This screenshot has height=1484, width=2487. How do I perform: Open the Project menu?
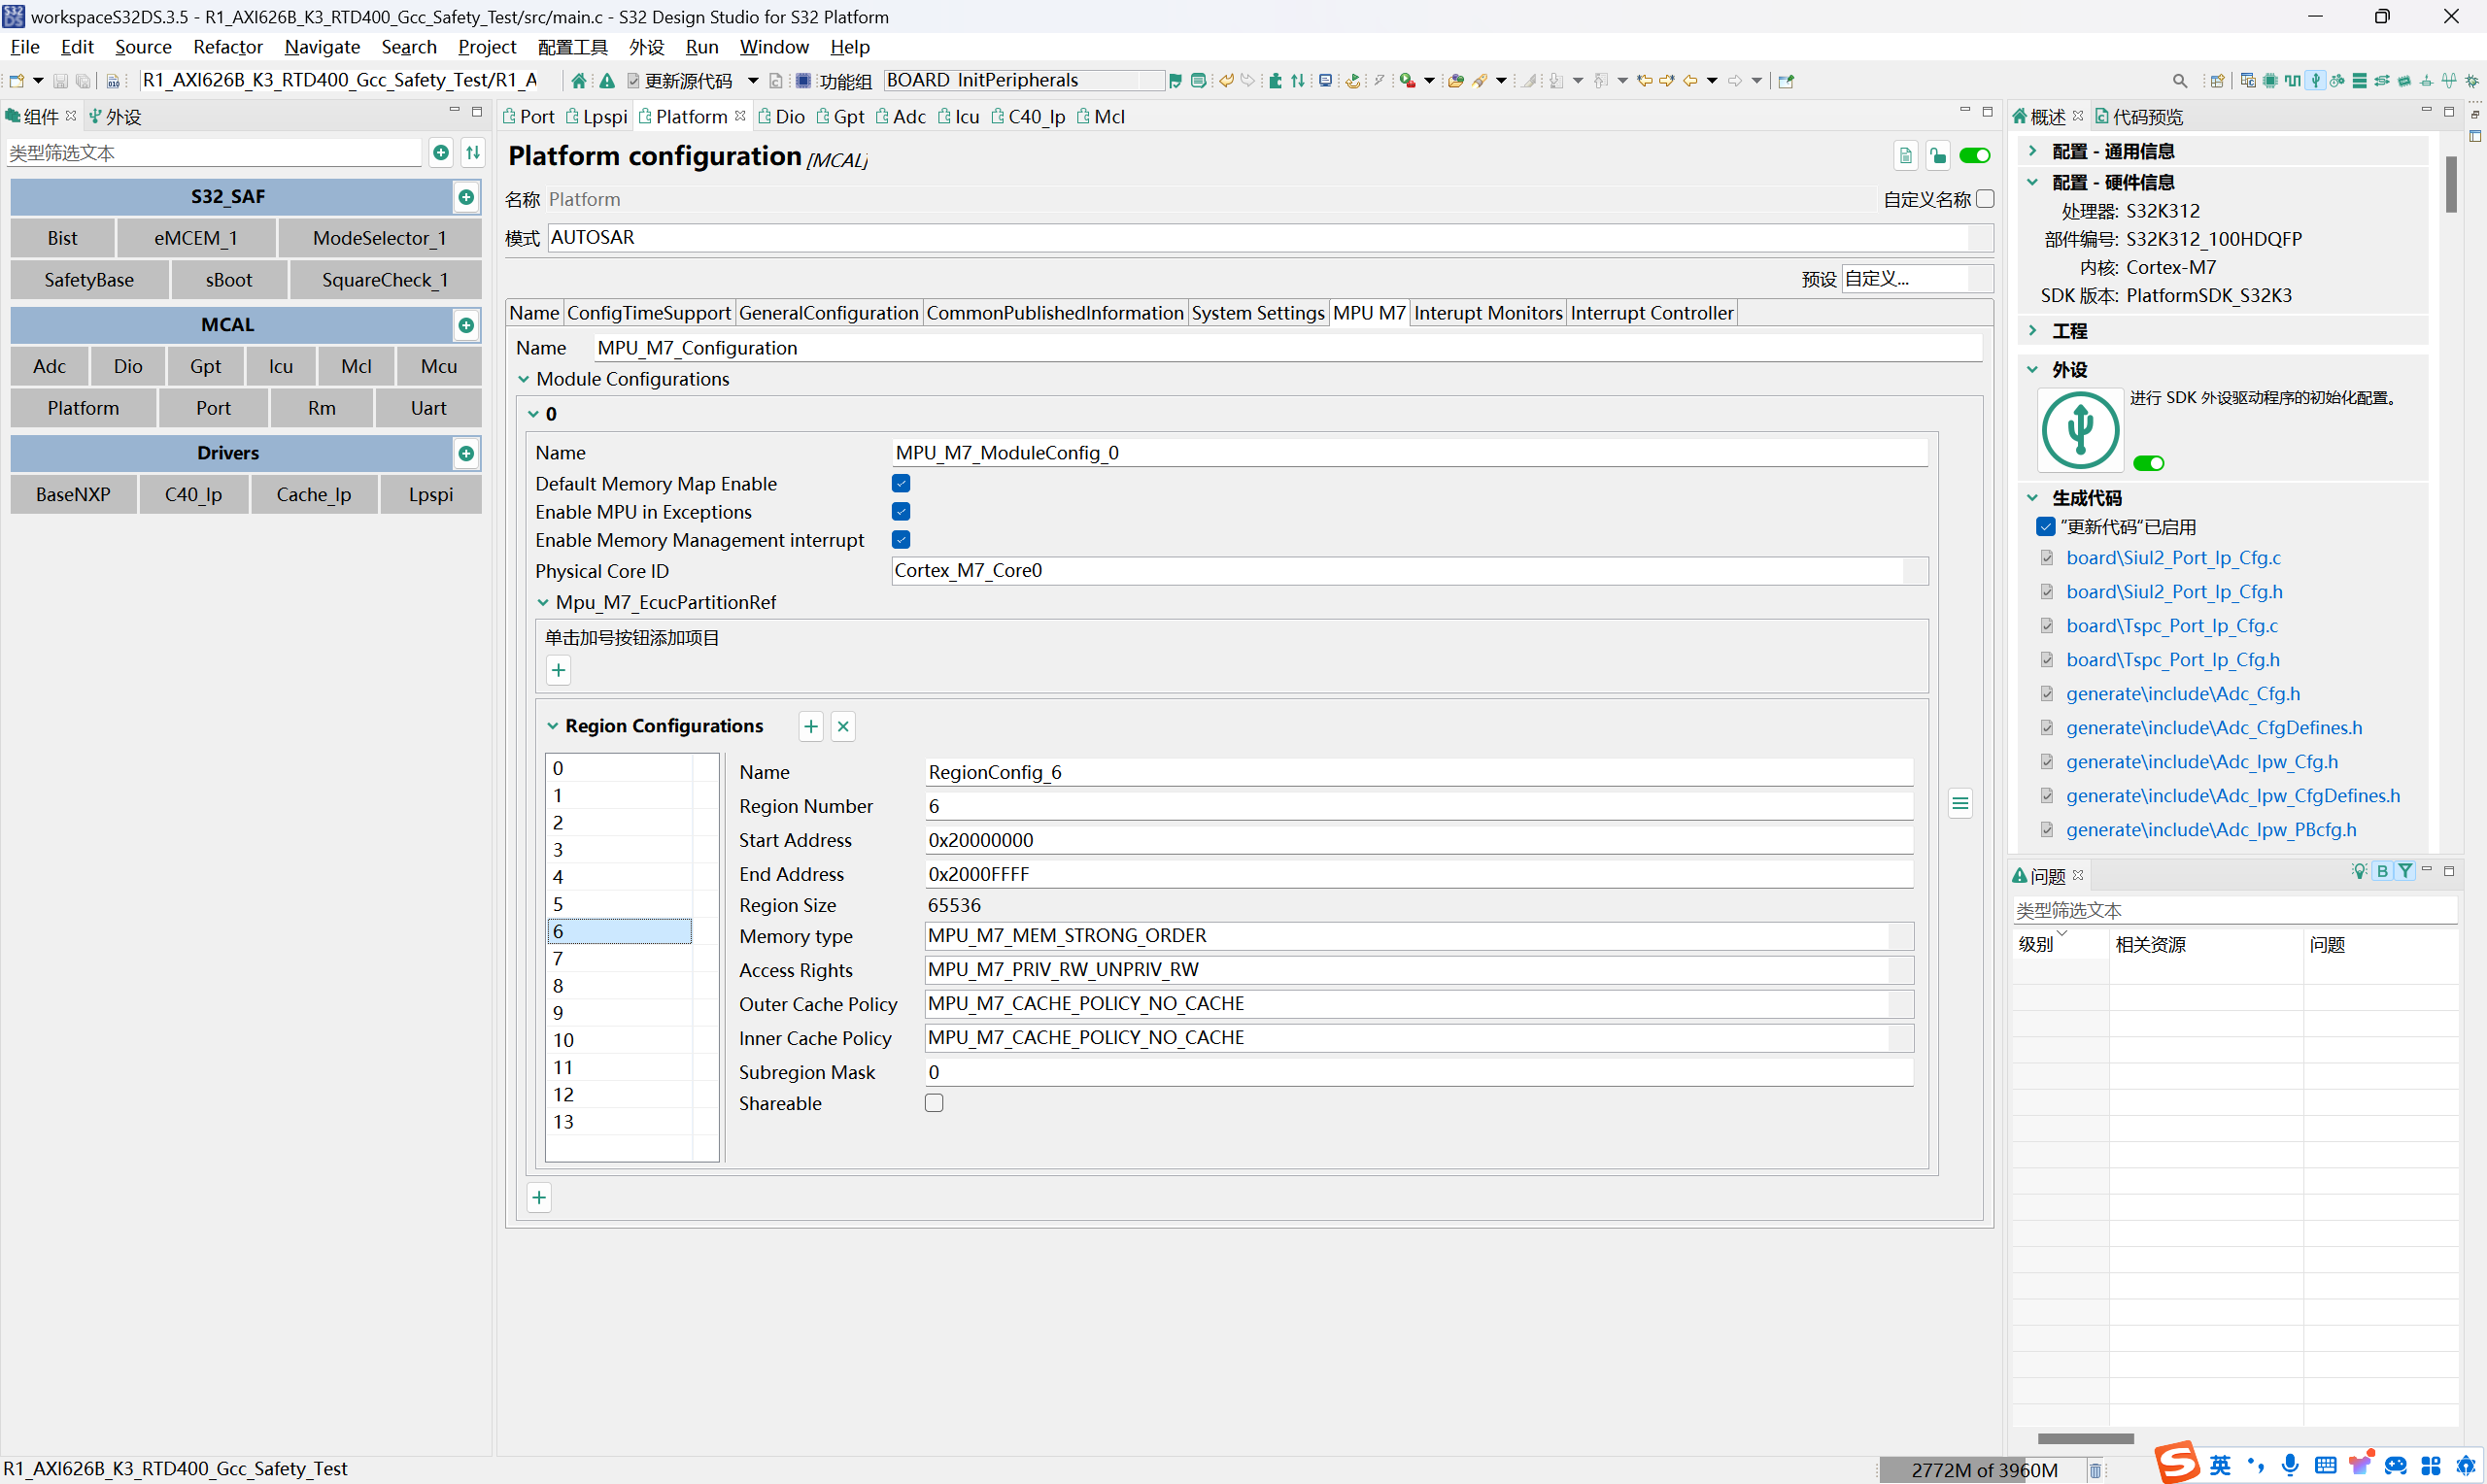486,47
